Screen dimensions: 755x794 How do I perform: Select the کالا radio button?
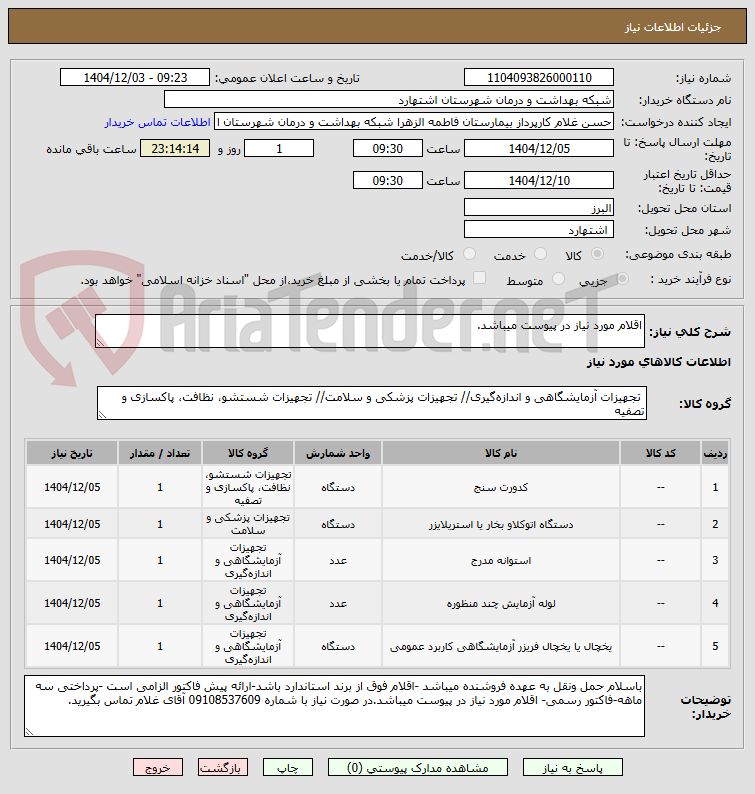coord(598,254)
